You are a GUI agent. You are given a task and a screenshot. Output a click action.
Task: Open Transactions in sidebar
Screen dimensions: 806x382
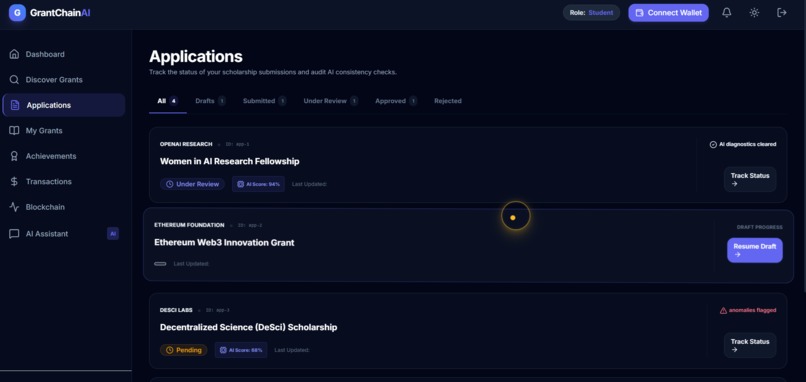[x=64, y=181]
